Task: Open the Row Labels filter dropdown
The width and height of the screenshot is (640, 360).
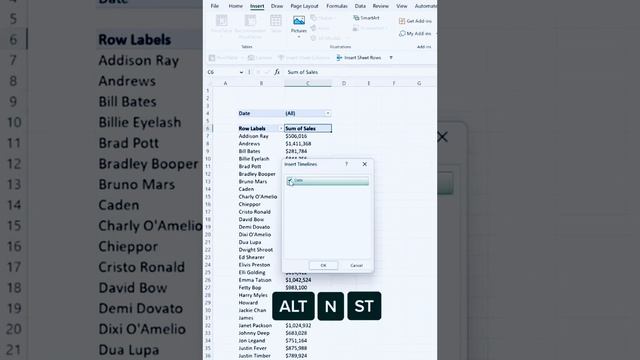Action: tap(281, 129)
